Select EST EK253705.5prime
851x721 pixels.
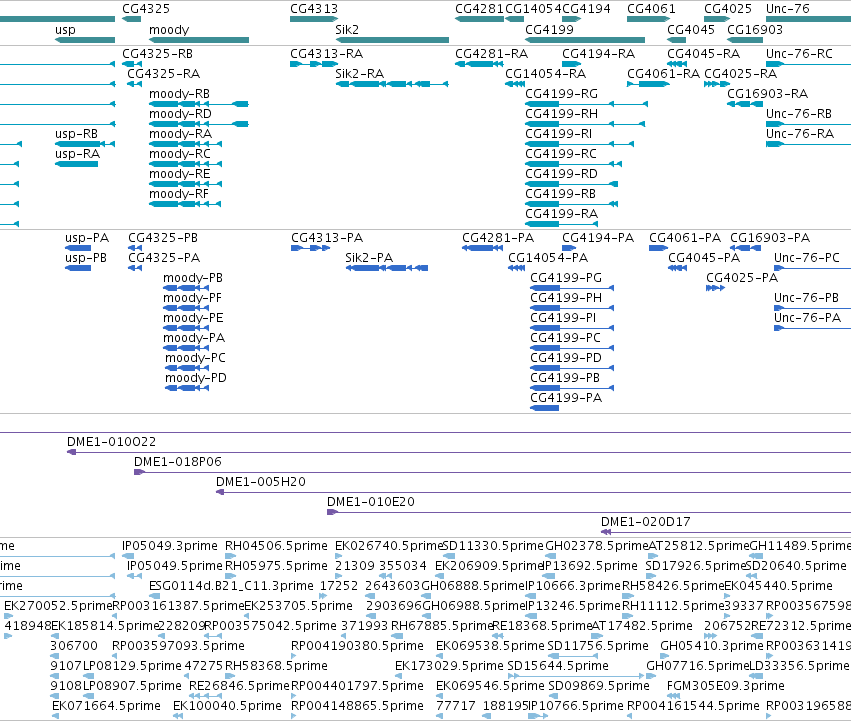pos(299,606)
